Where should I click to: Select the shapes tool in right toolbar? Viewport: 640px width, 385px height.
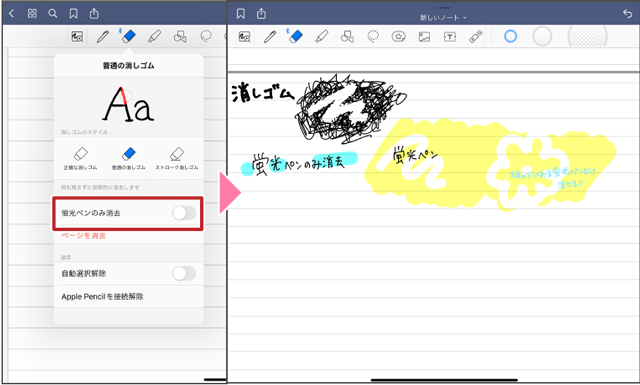pyautogui.click(x=347, y=37)
